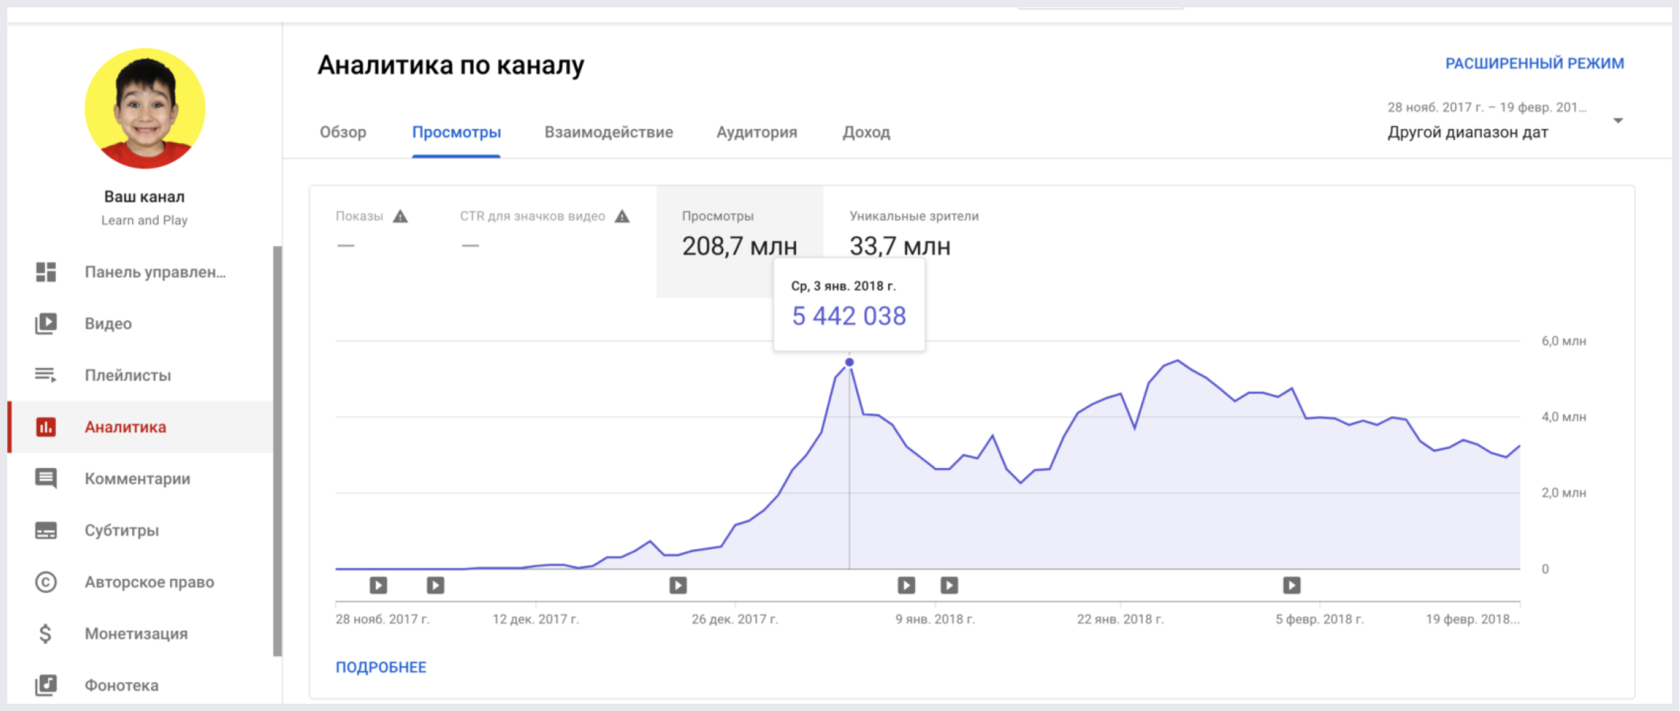Viewport: 1680px width, 711px height.
Task: Click the Субтитры captions icon
Action: (46, 530)
